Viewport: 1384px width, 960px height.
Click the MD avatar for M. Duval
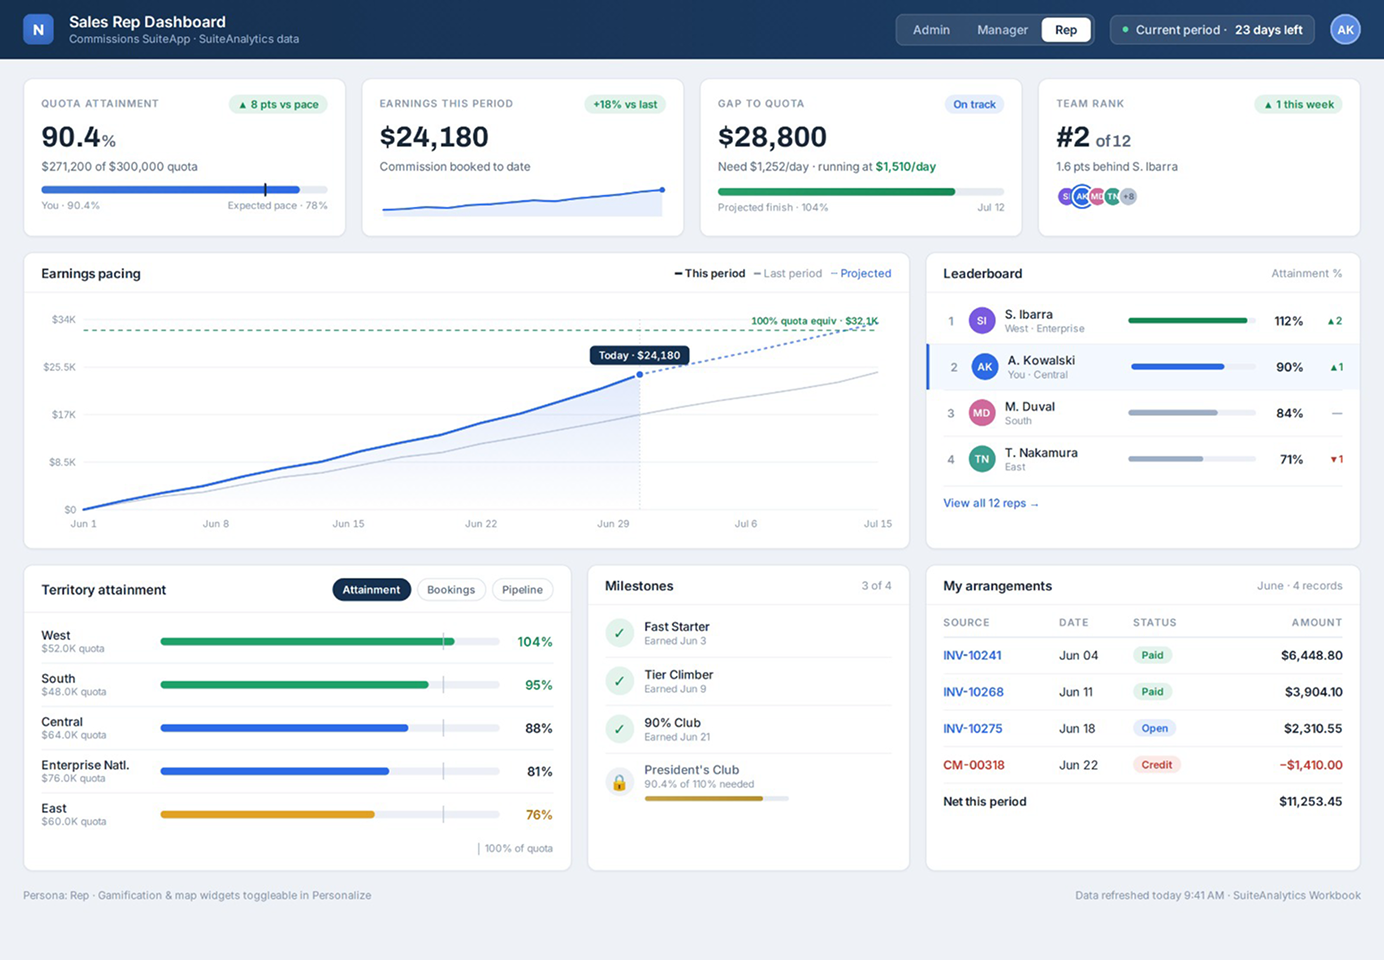[982, 413]
